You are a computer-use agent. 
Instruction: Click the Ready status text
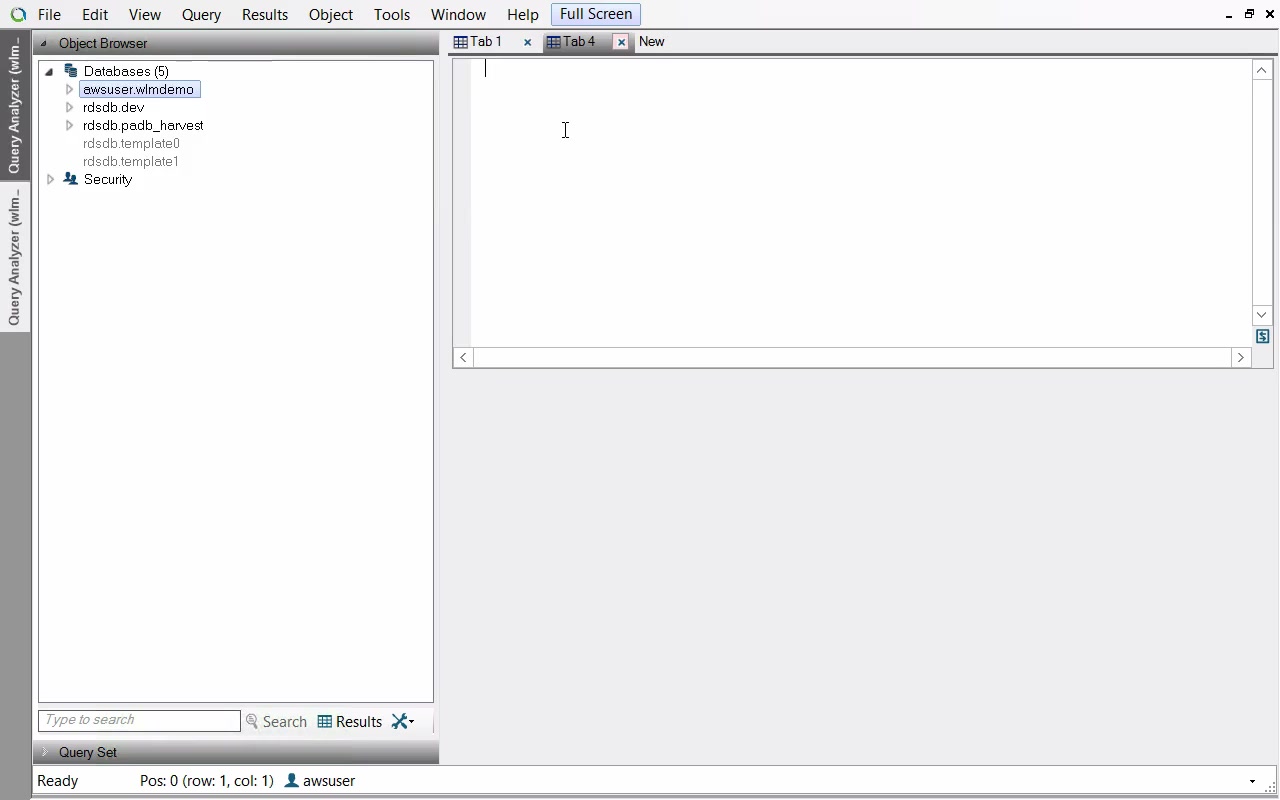(58, 781)
